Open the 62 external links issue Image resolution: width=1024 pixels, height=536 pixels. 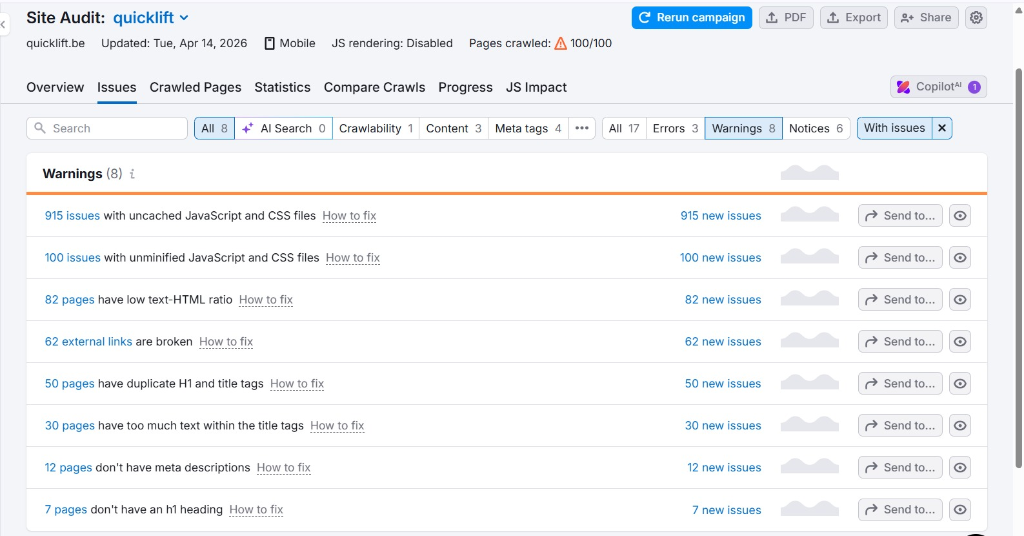(88, 342)
